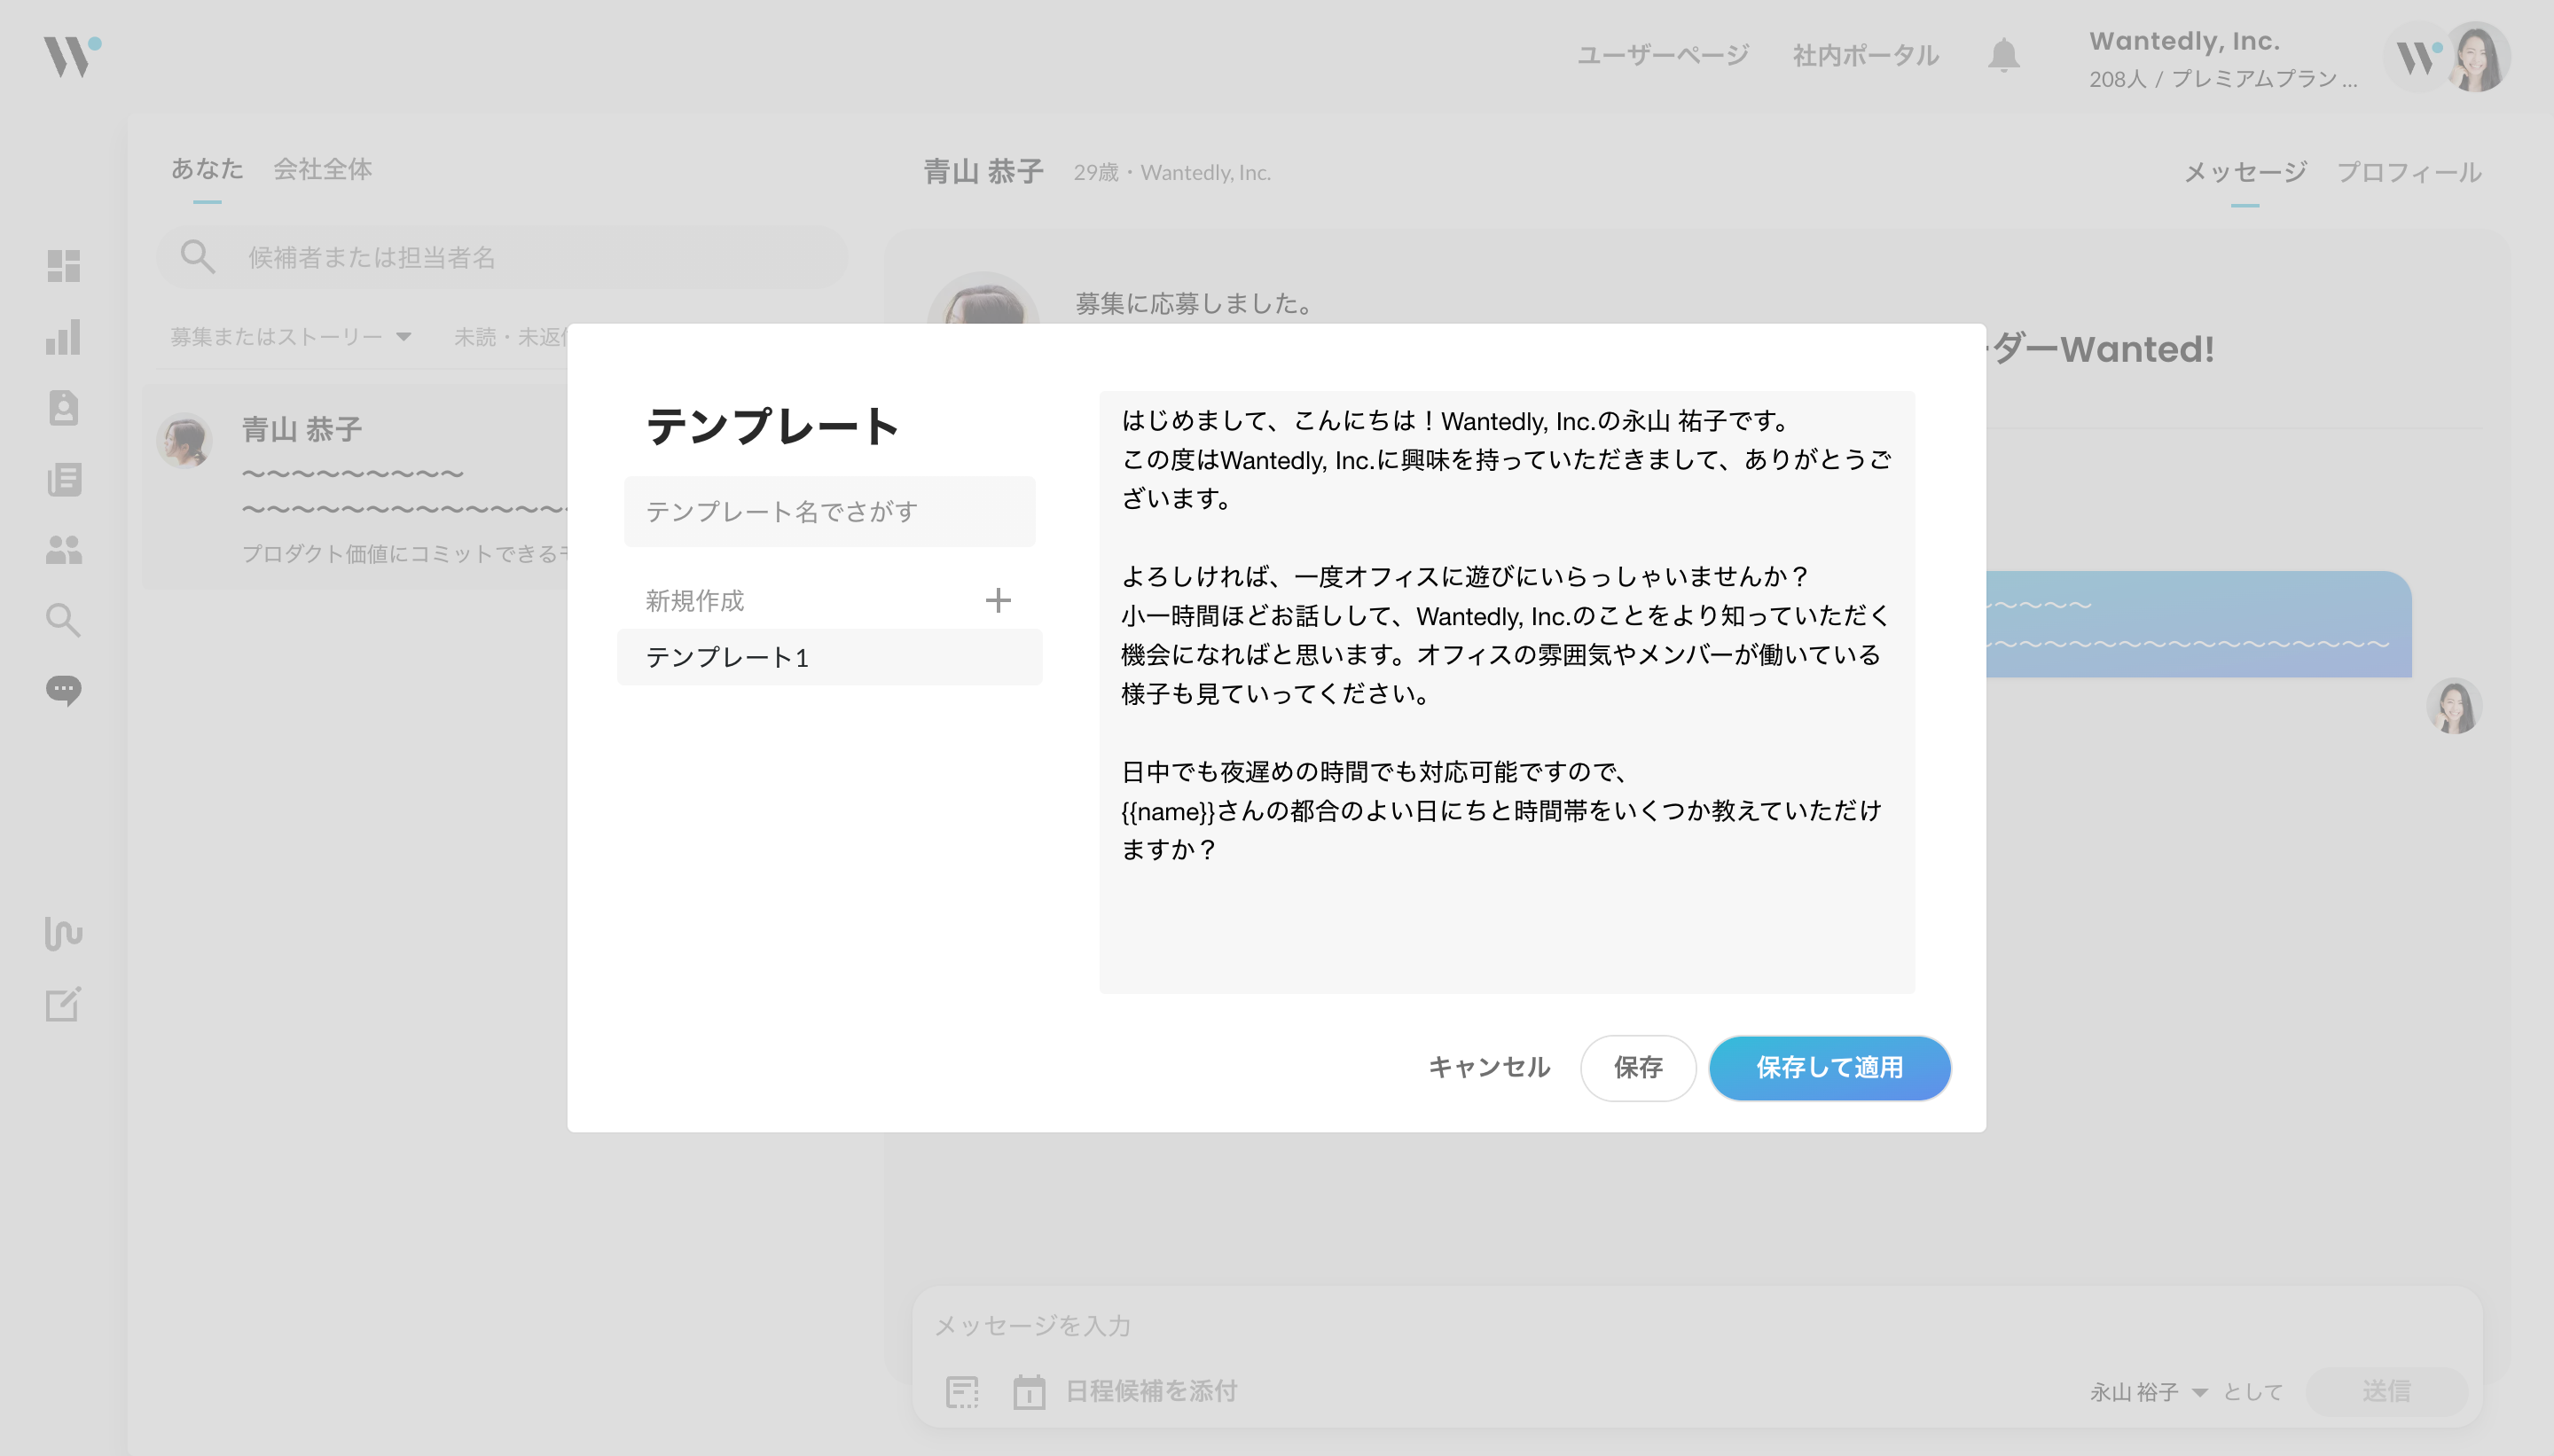Viewport: 2554px width, 1456px height.
Task: Expand the 募集またはストーリー filter dropdown
Action: 290,337
